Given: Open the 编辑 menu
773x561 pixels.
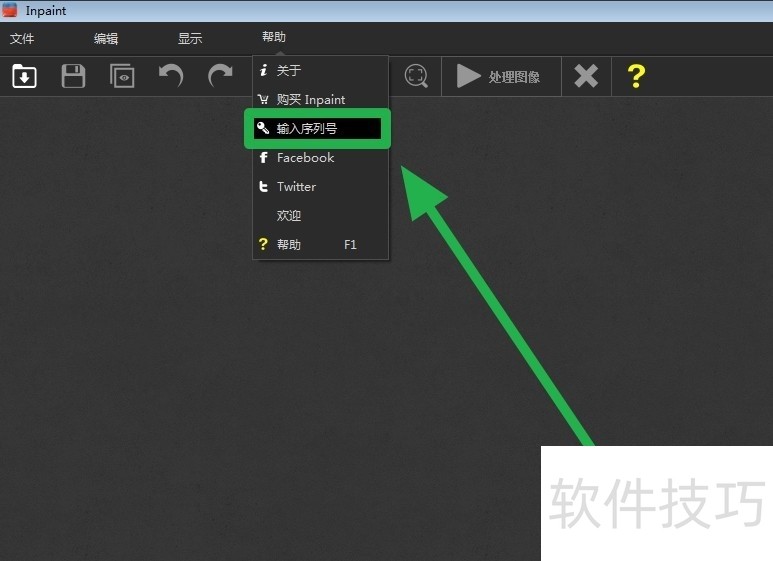Looking at the screenshot, I should (106, 38).
